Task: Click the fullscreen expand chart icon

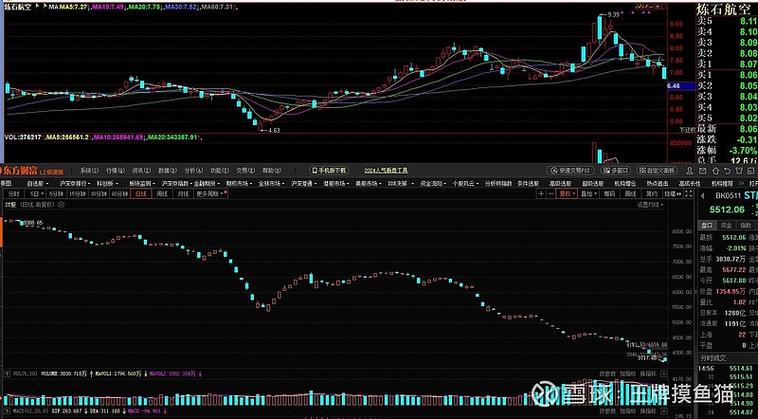Action: click(x=688, y=194)
